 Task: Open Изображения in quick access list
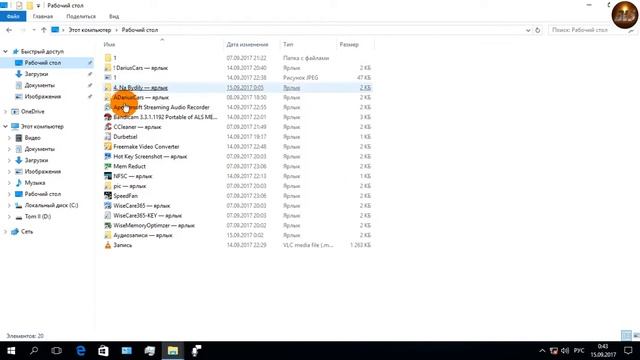point(42,96)
